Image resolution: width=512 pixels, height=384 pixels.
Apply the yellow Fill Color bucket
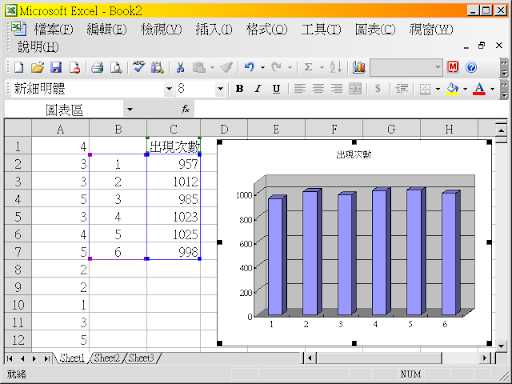click(x=452, y=89)
